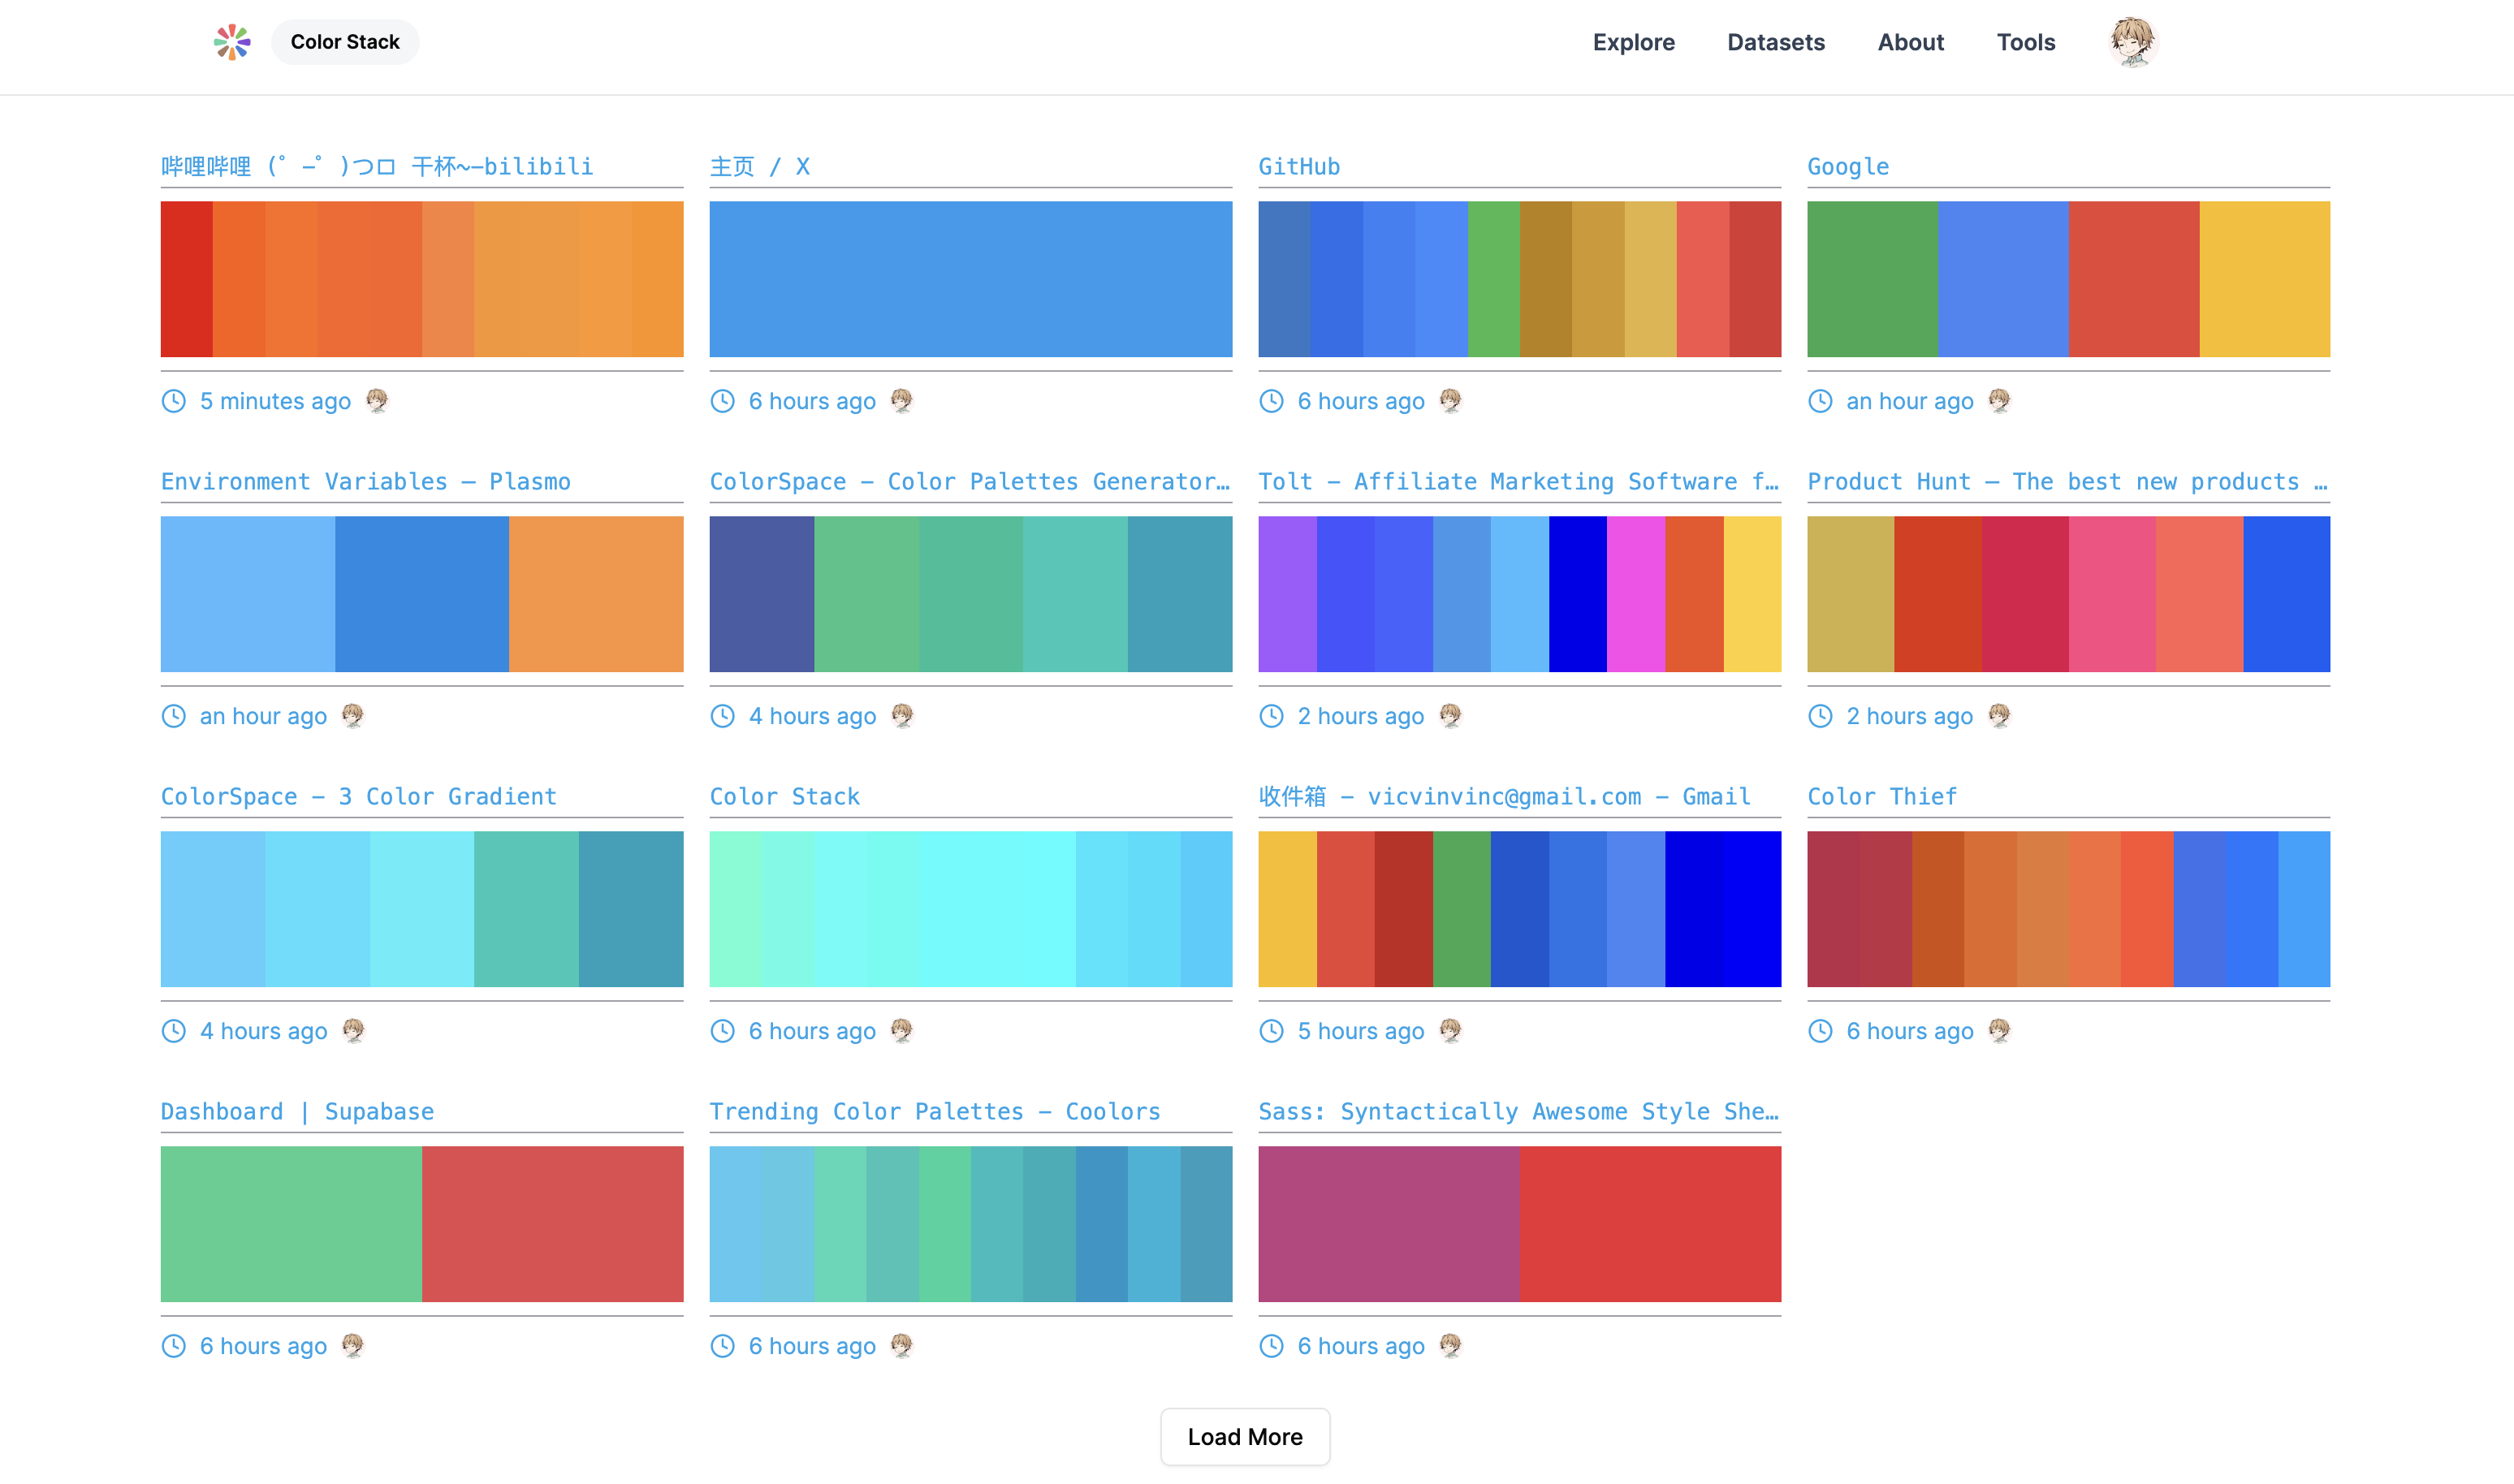Click author avatar under Product Hunt palette

pyautogui.click(x=2000, y=716)
